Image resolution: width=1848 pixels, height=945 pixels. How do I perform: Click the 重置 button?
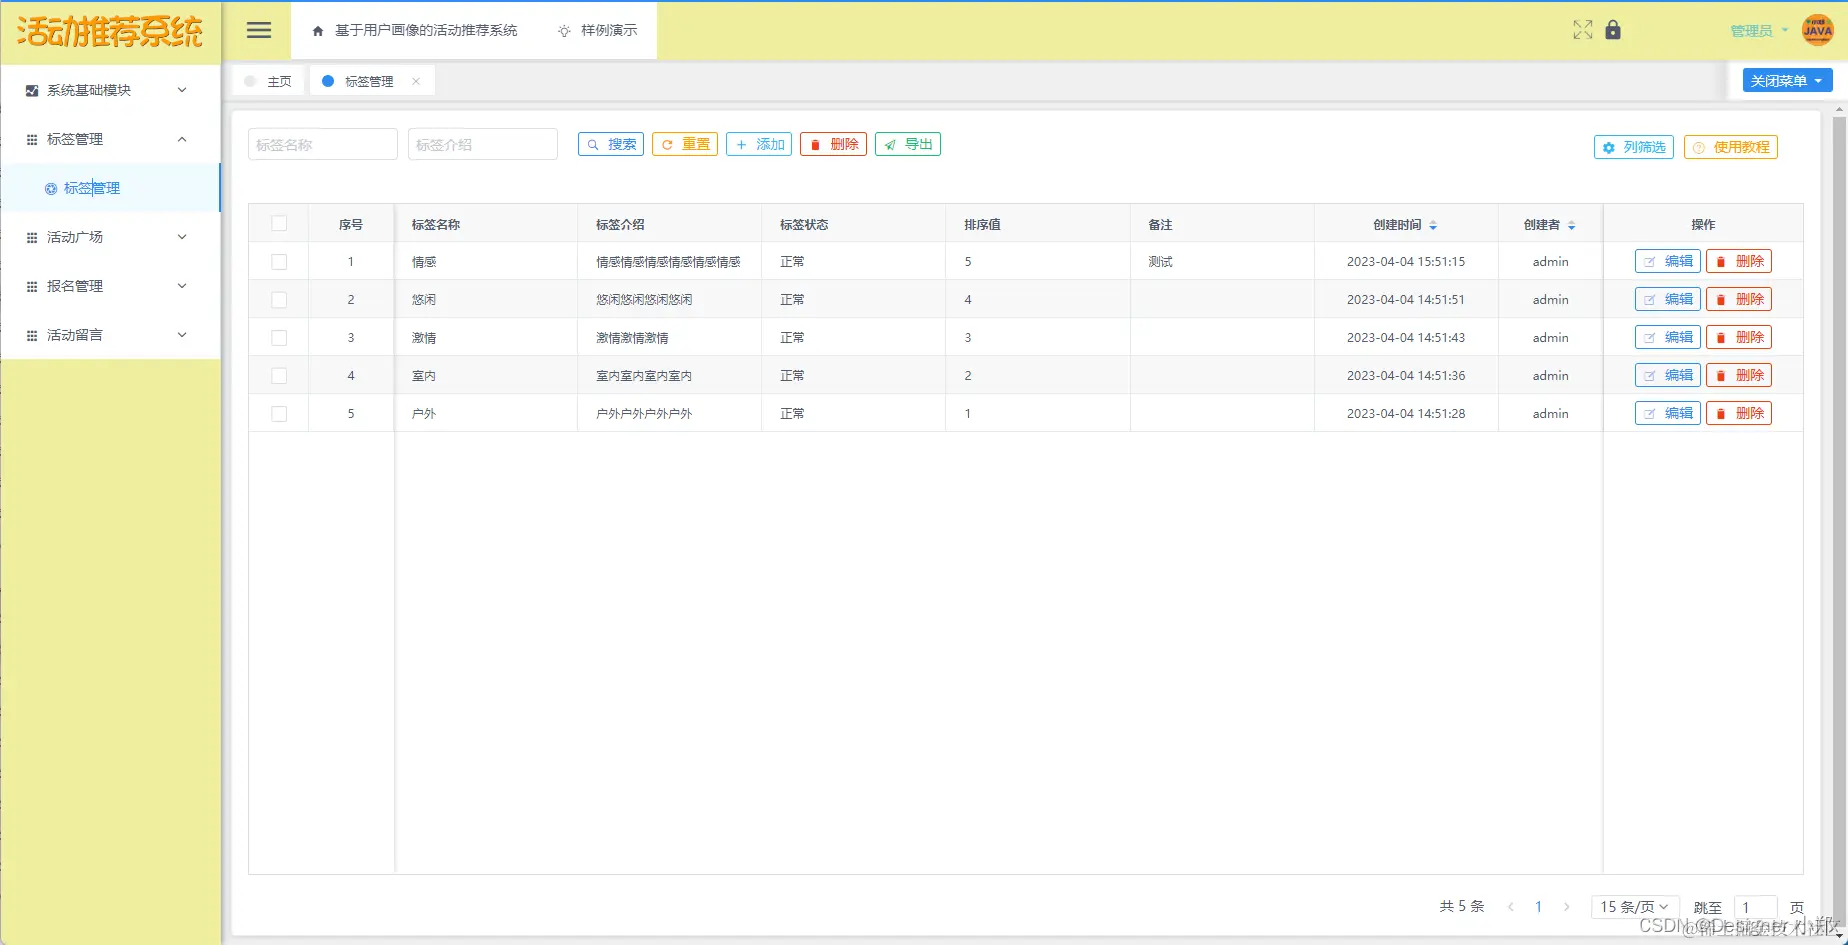coord(685,144)
